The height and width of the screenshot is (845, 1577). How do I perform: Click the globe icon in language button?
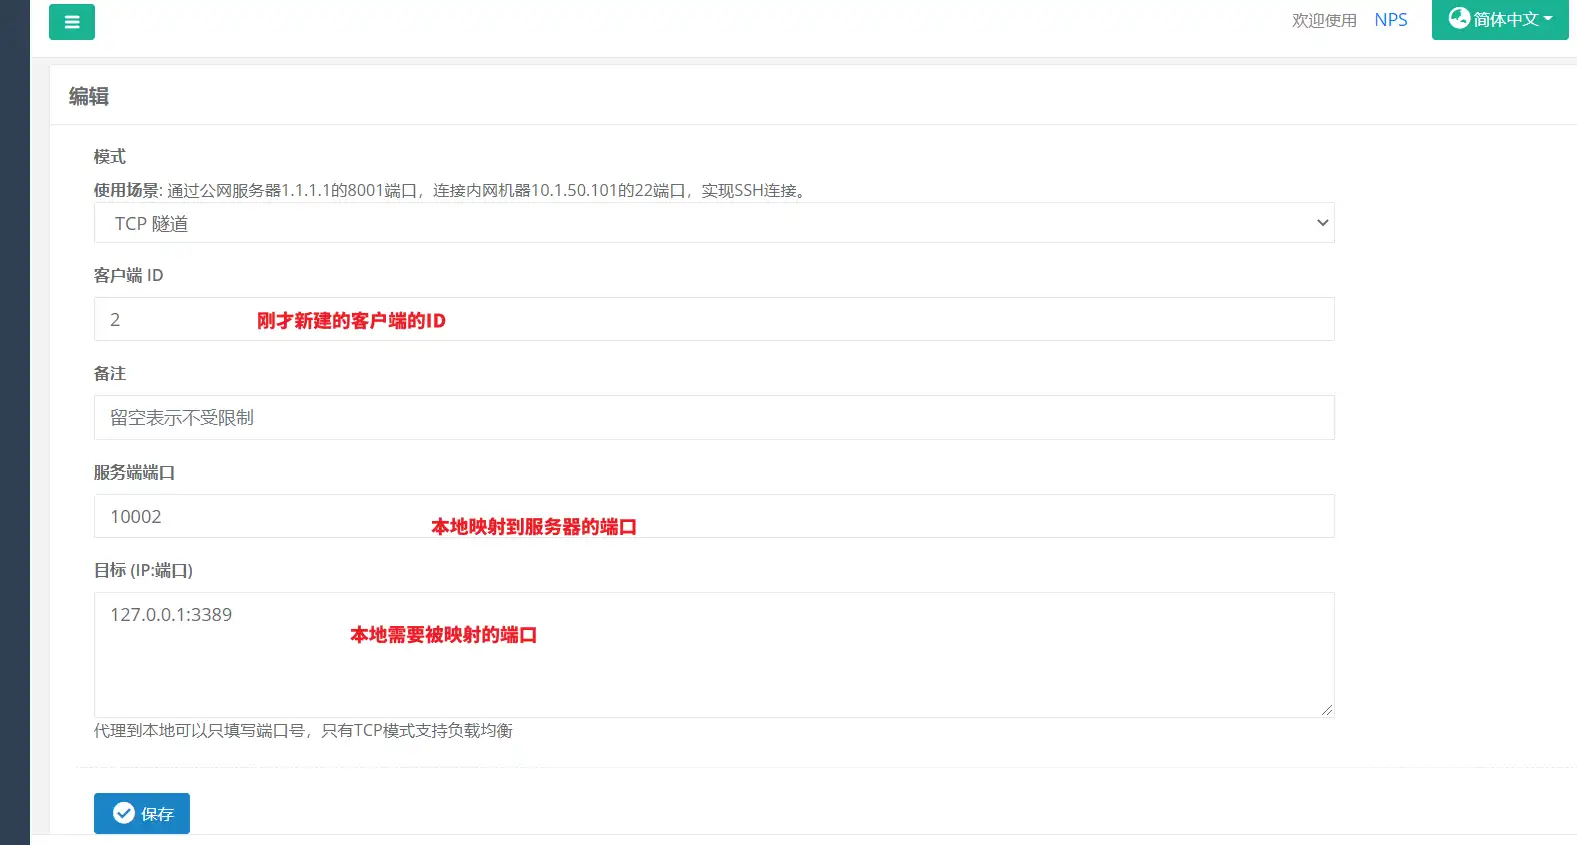(x=1459, y=18)
